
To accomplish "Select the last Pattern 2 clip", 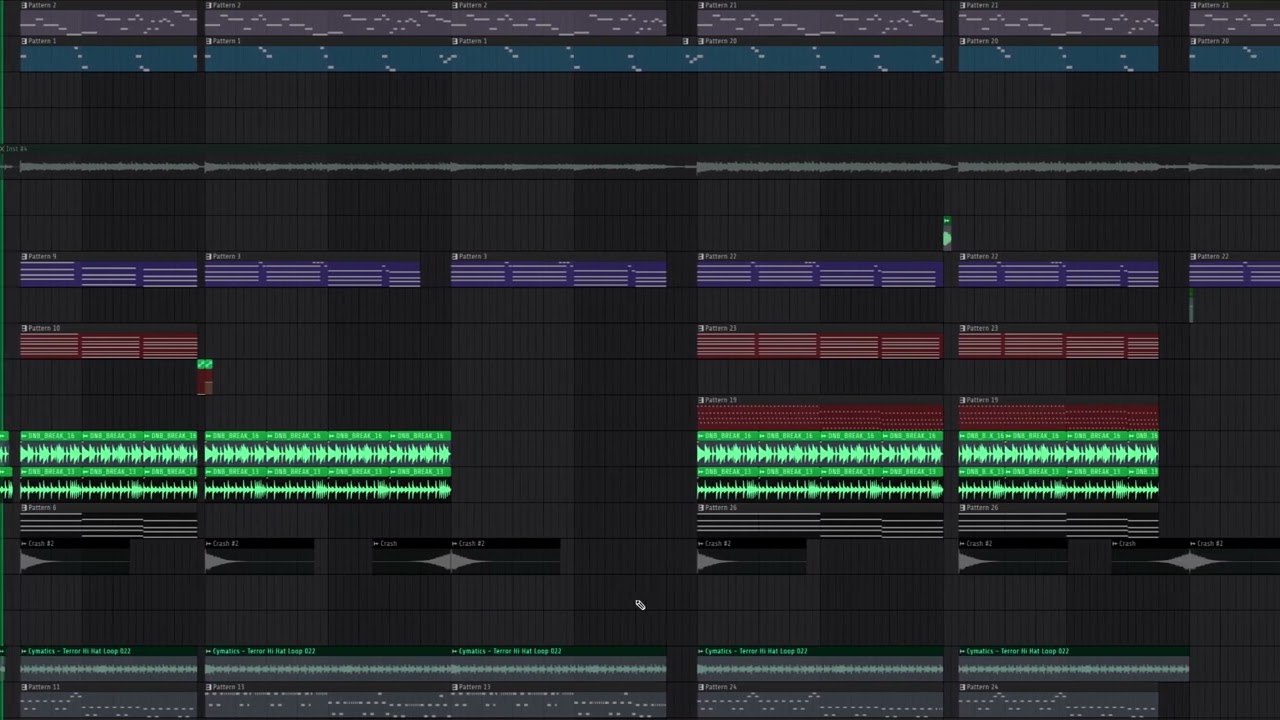I will tap(558, 18).
